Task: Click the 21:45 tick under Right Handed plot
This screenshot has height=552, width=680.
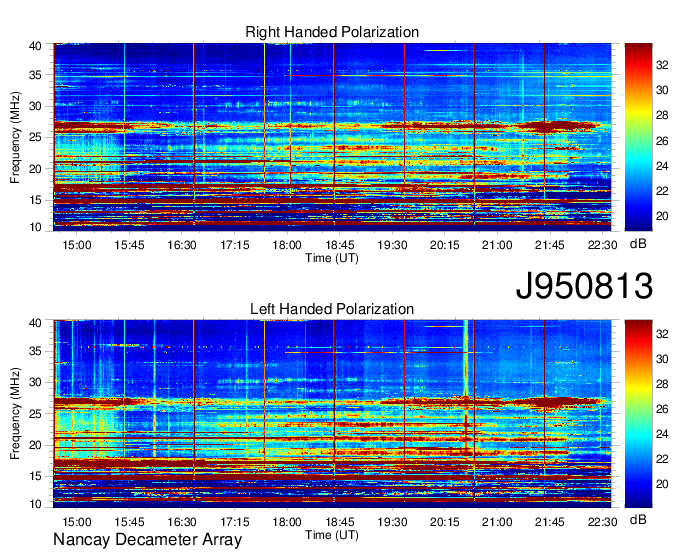Action: click(x=549, y=245)
